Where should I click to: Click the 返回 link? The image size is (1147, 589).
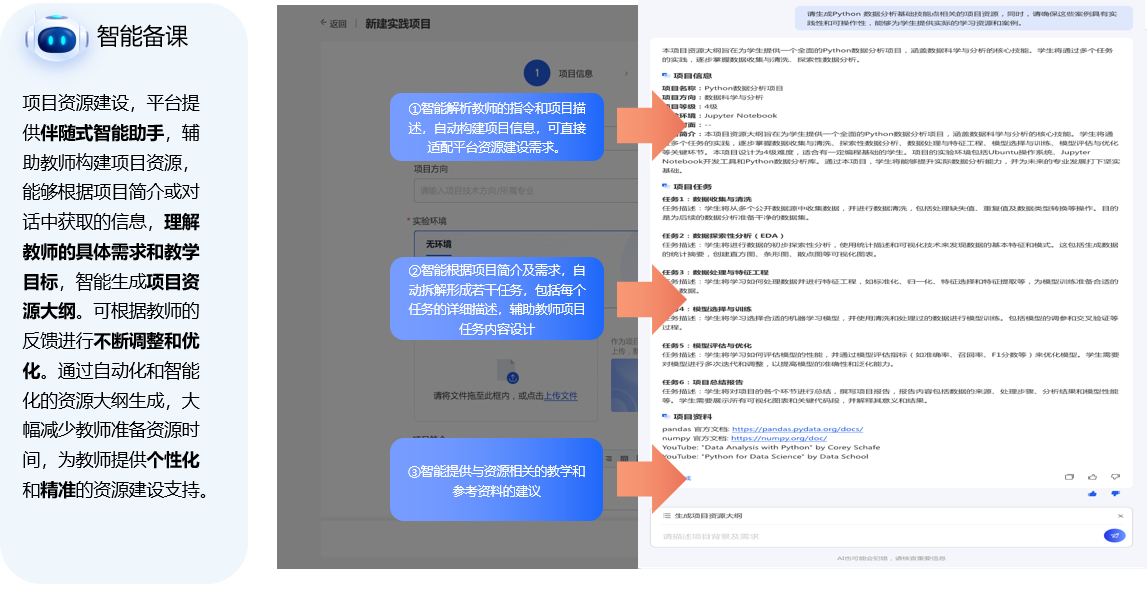pos(338,23)
